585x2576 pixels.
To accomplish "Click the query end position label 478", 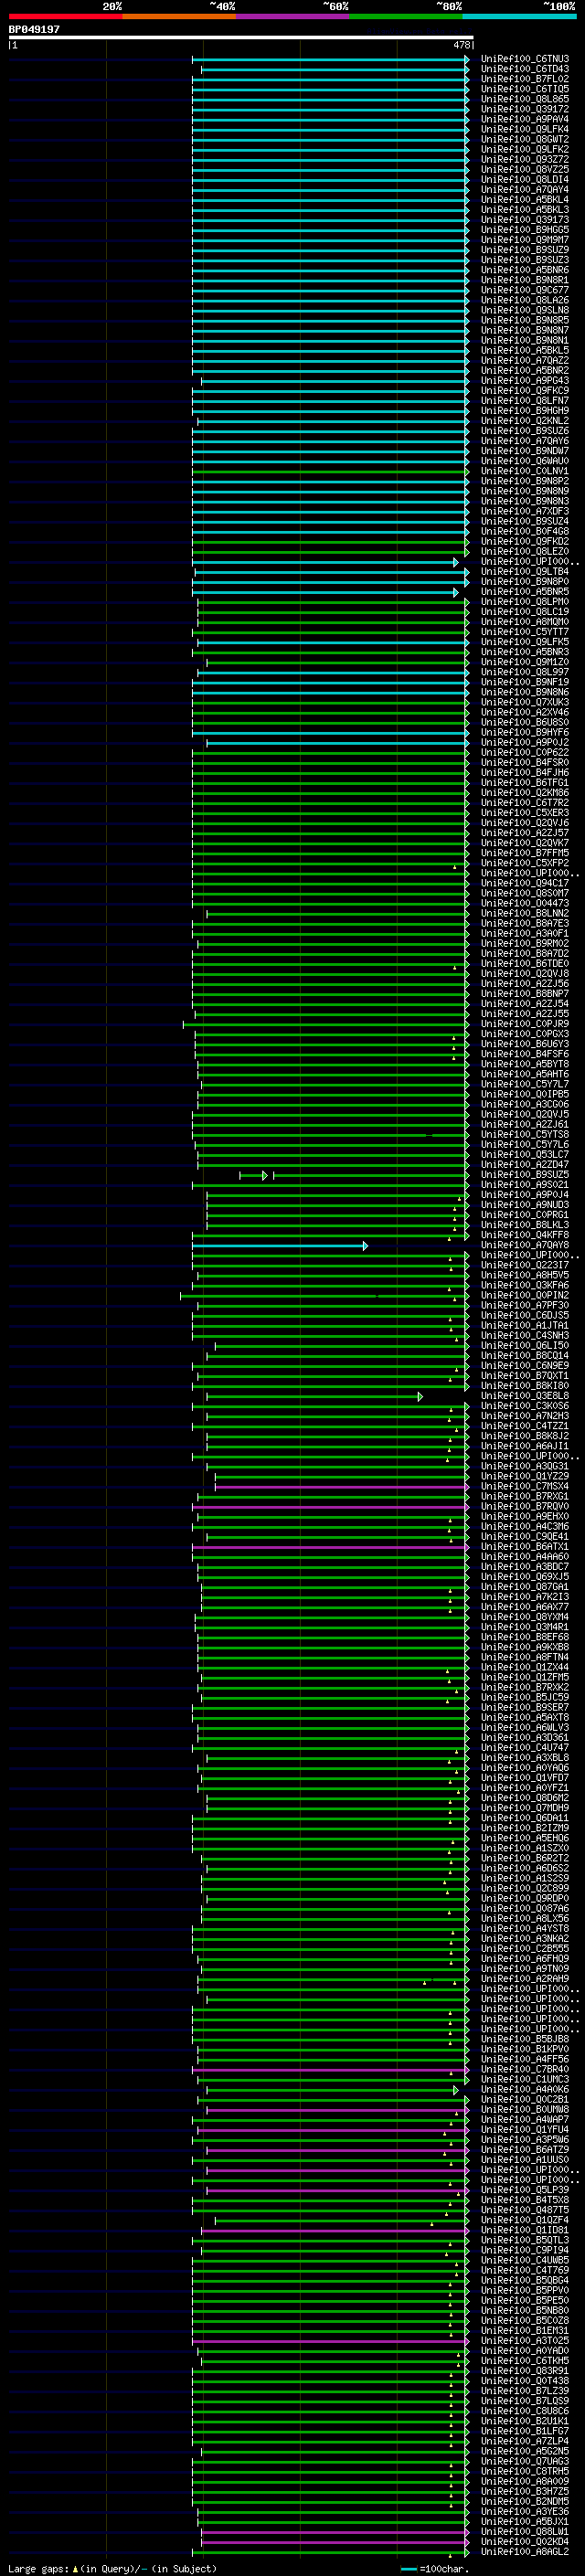I will tap(461, 45).
